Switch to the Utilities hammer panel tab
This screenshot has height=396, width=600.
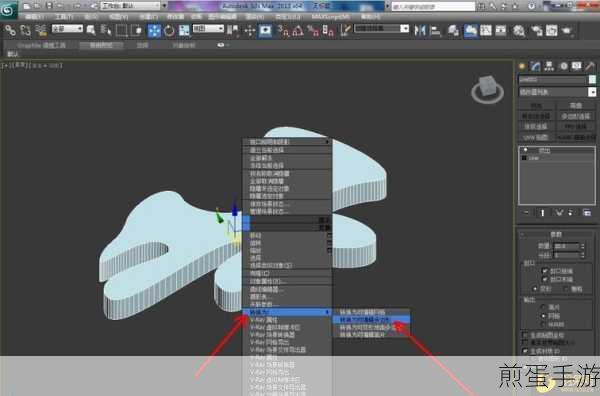pos(590,66)
